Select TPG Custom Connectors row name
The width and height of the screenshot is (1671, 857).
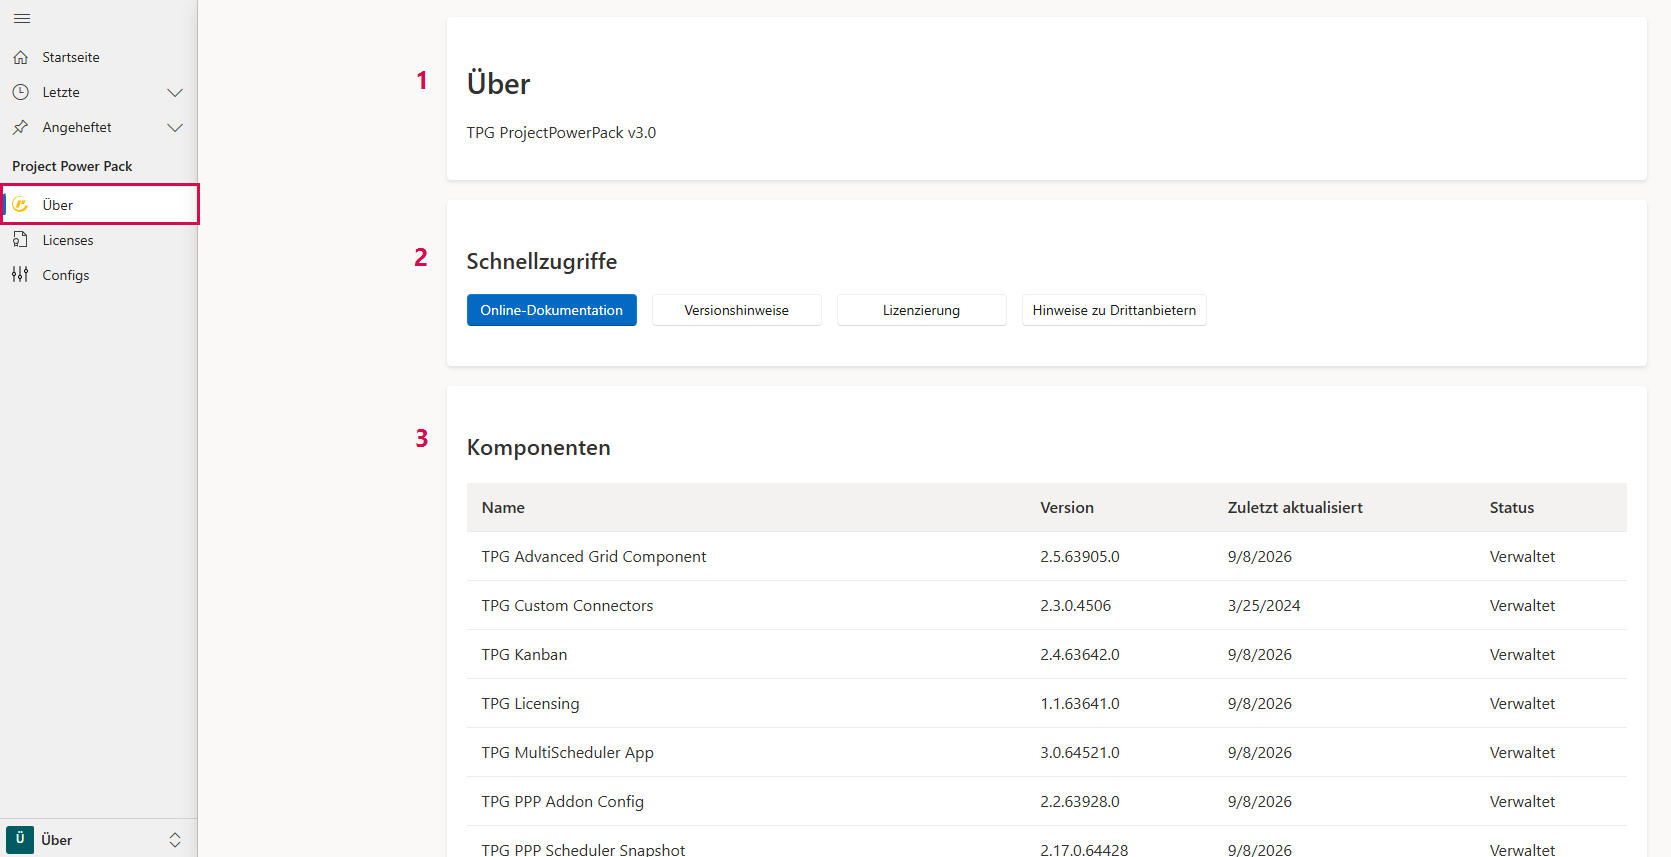coord(567,606)
